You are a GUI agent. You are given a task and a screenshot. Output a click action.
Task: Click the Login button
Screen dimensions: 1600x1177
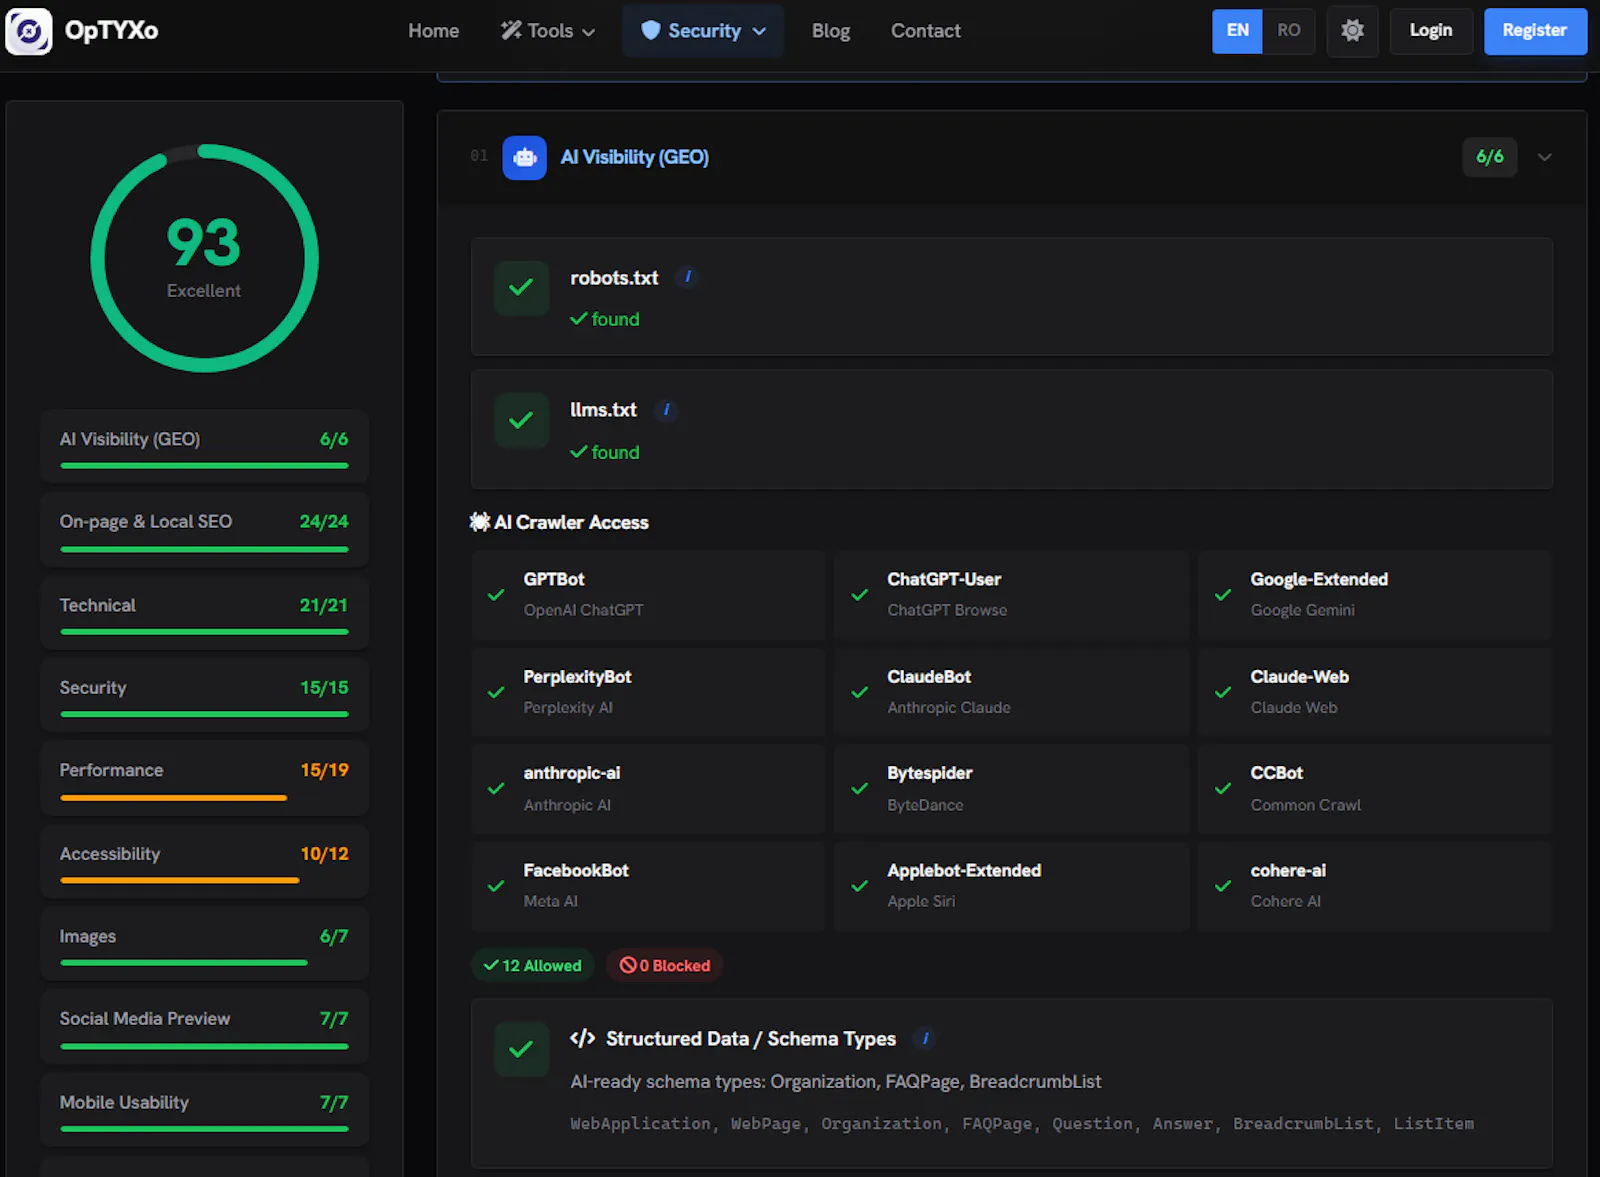1431,31
